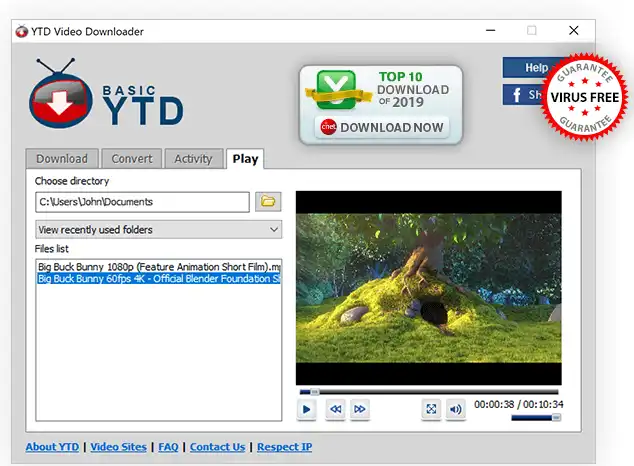Toggle fullscreen video mode
Screen dimensions: 634x466
tap(431, 409)
